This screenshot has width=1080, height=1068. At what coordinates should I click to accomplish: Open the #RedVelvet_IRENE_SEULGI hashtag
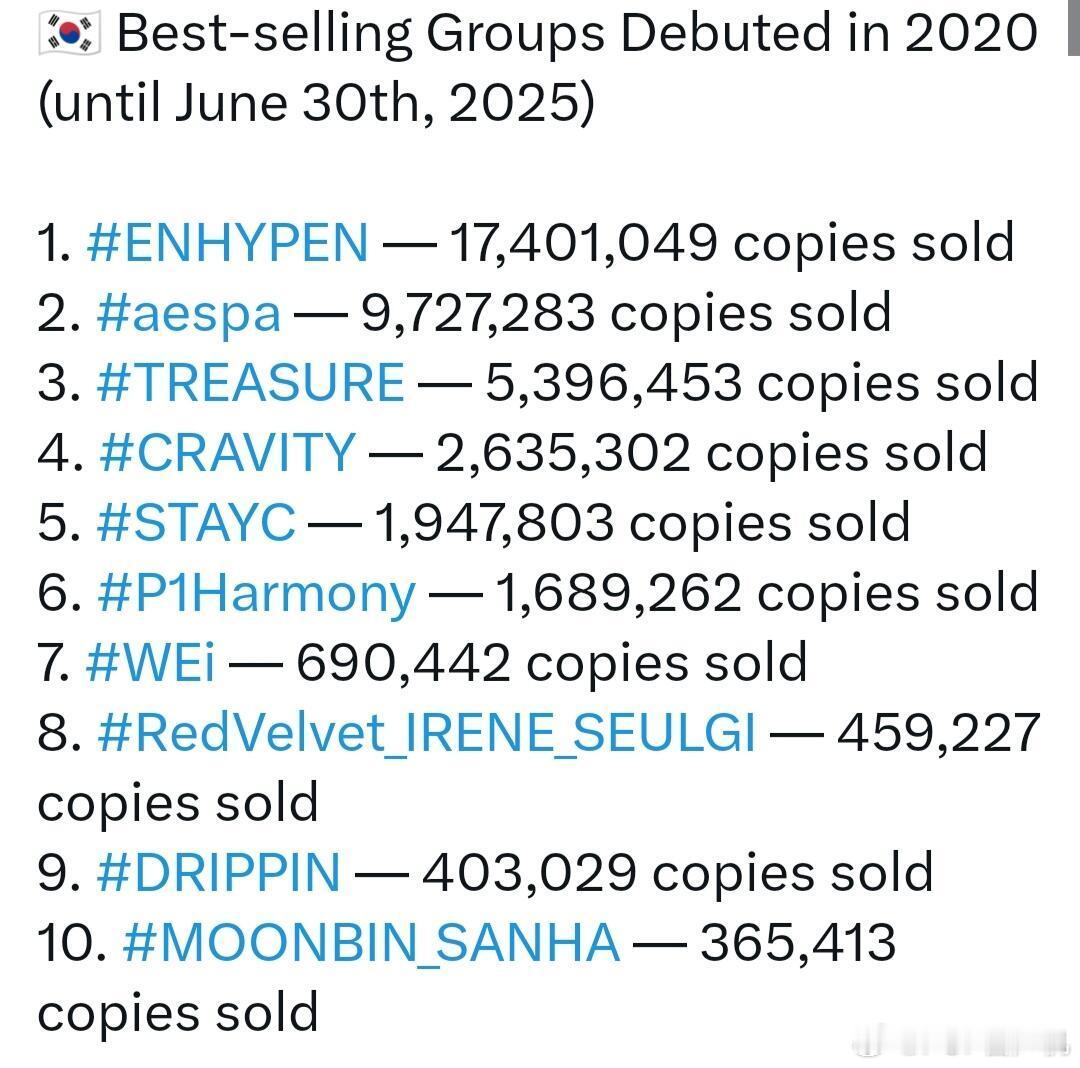click(x=426, y=733)
